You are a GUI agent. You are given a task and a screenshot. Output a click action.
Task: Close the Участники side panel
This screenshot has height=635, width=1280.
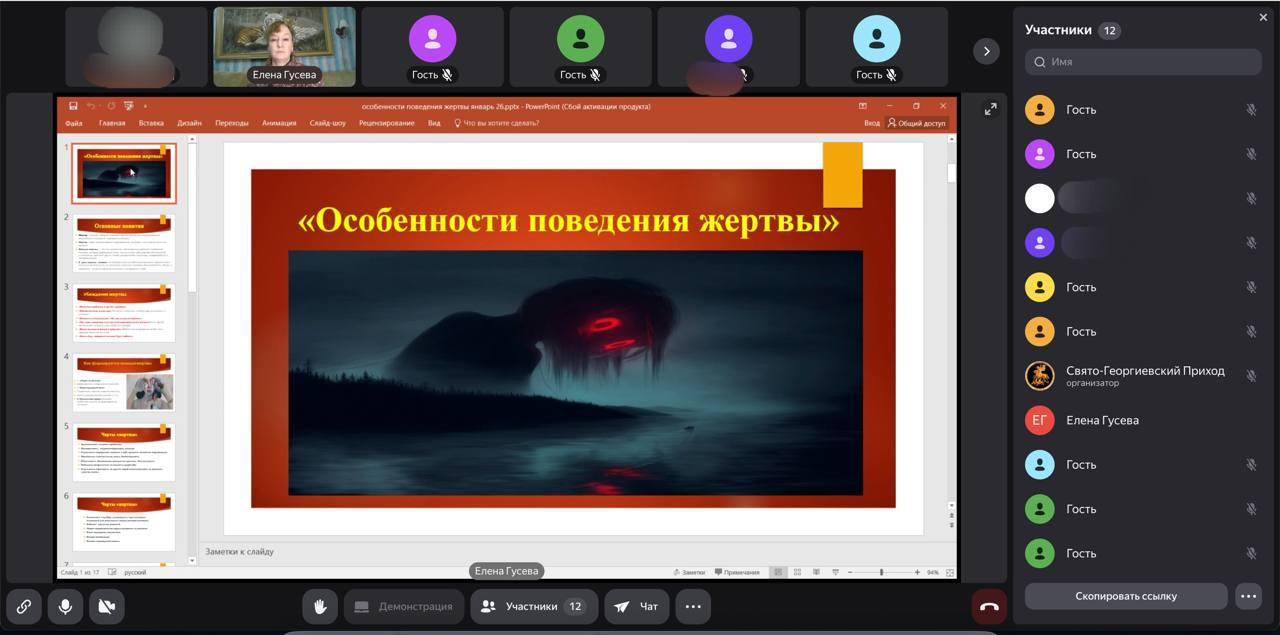tap(1263, 17)
